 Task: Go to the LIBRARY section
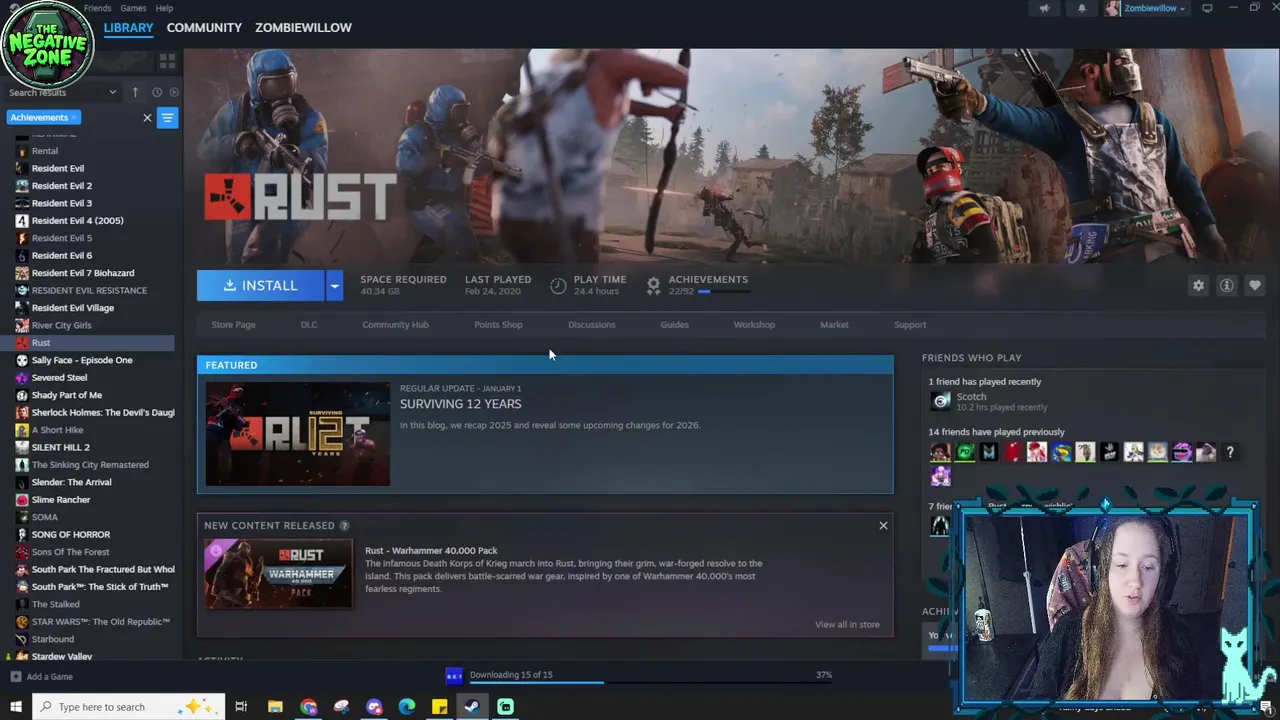129,28
